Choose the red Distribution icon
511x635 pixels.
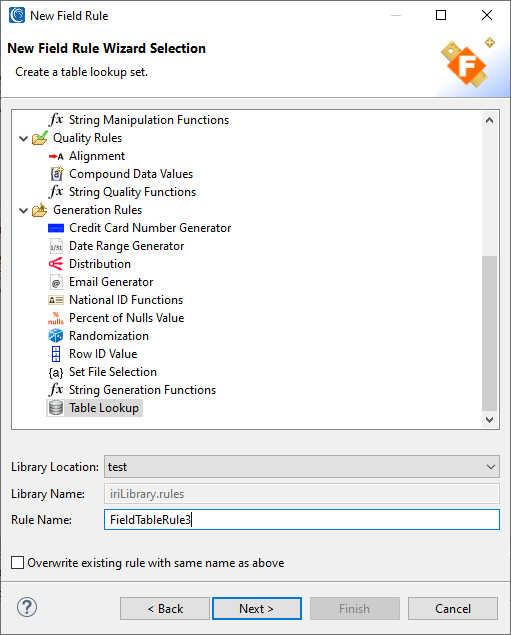click(x=56, y=264)
